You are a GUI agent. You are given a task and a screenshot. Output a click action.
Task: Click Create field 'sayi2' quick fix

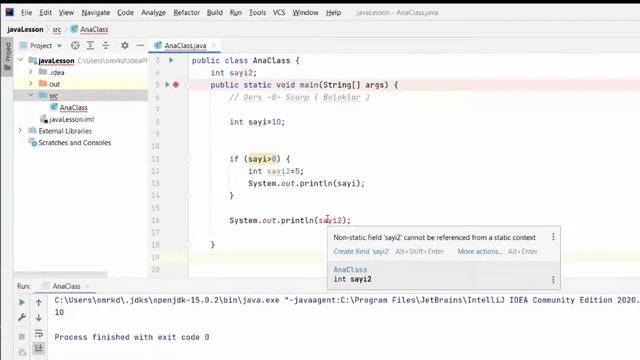click(x=361, y=251)
